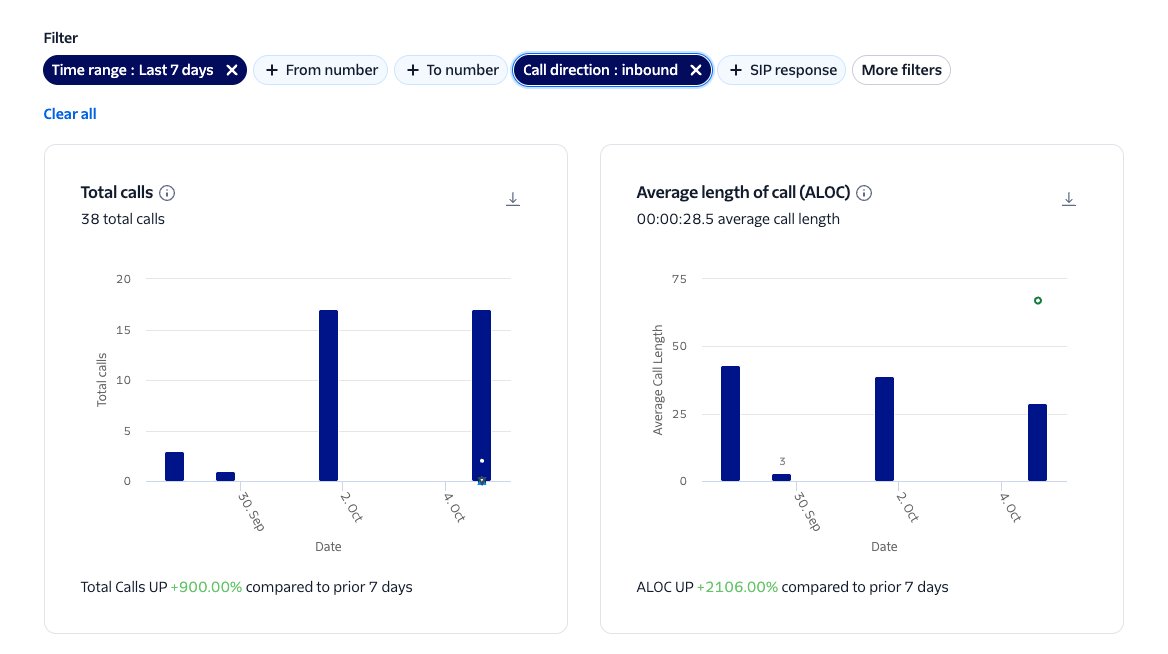1168x654 pixels.
Task: Show info for Total calls
Action: (x=167, y=193)
